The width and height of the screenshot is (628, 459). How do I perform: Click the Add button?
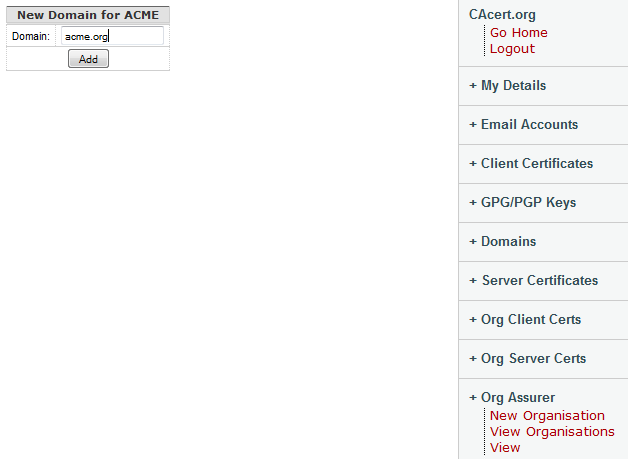click(88, 59)
